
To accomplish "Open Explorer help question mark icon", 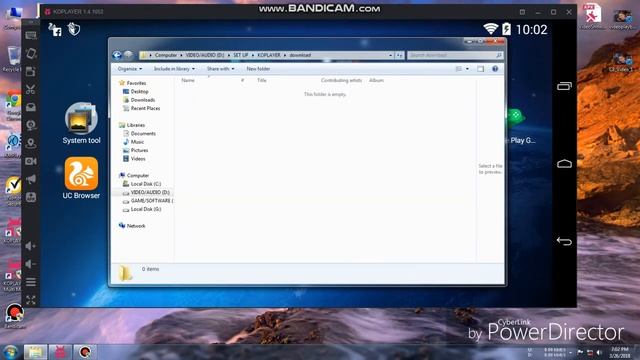I will [495, 69].
